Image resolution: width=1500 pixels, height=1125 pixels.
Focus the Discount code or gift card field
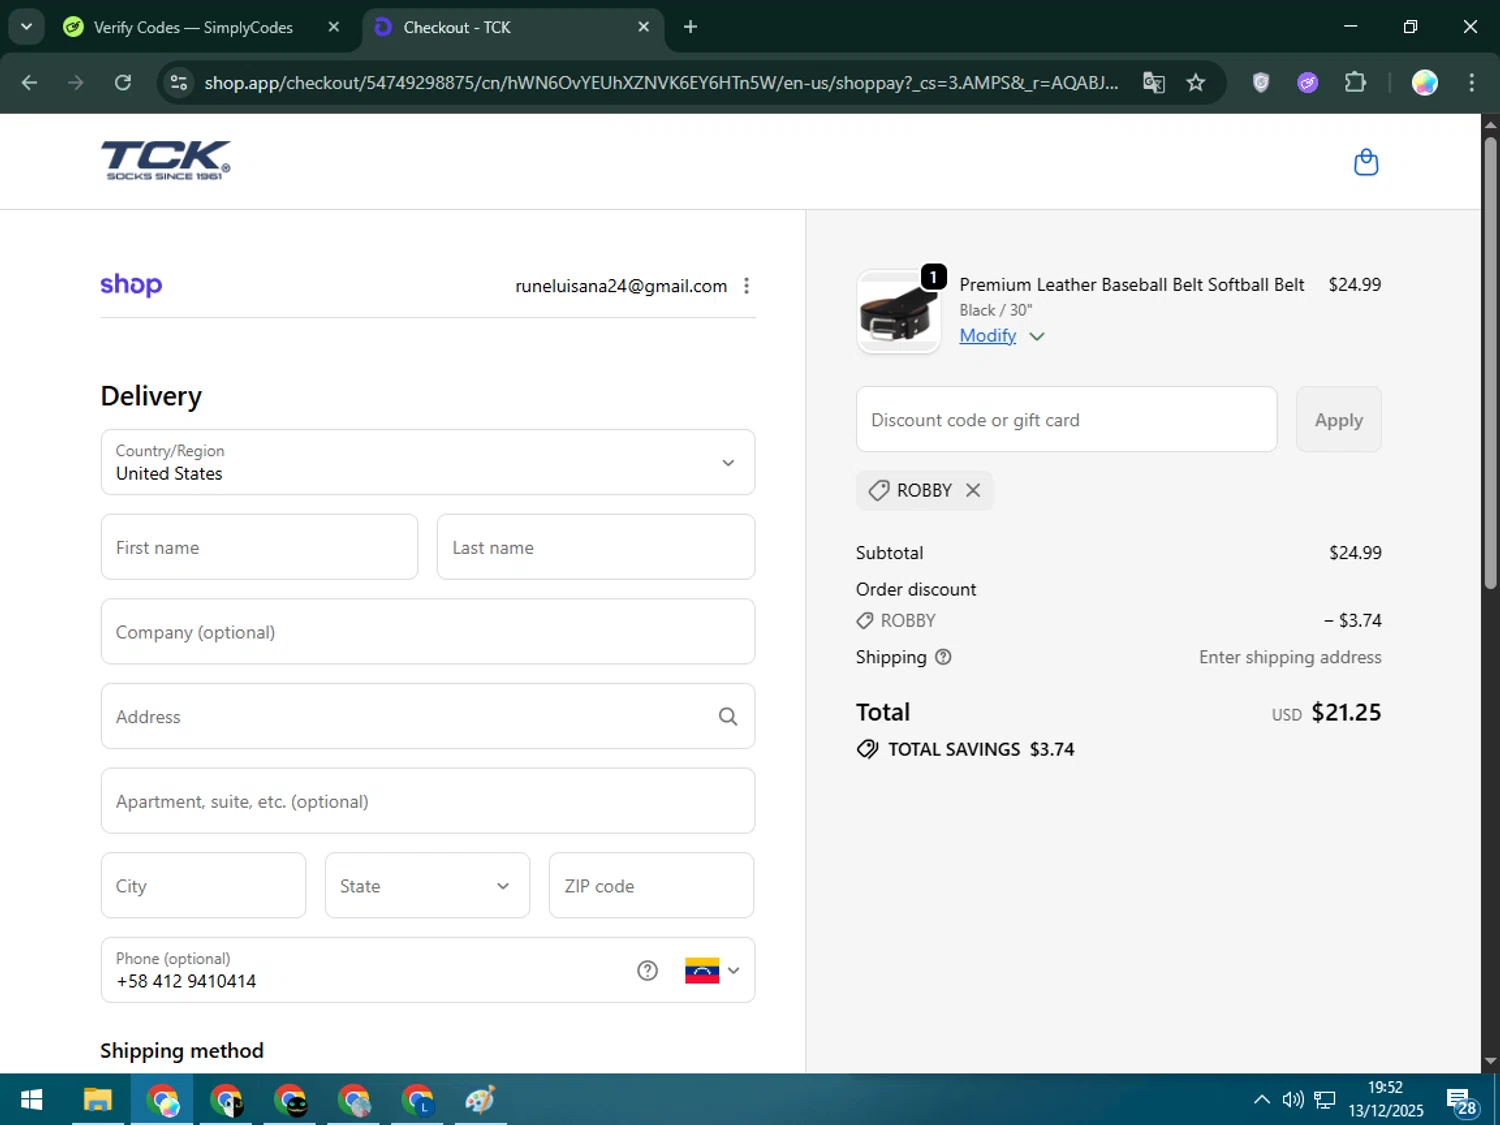pyautogui.click(x=1066, y=420)
